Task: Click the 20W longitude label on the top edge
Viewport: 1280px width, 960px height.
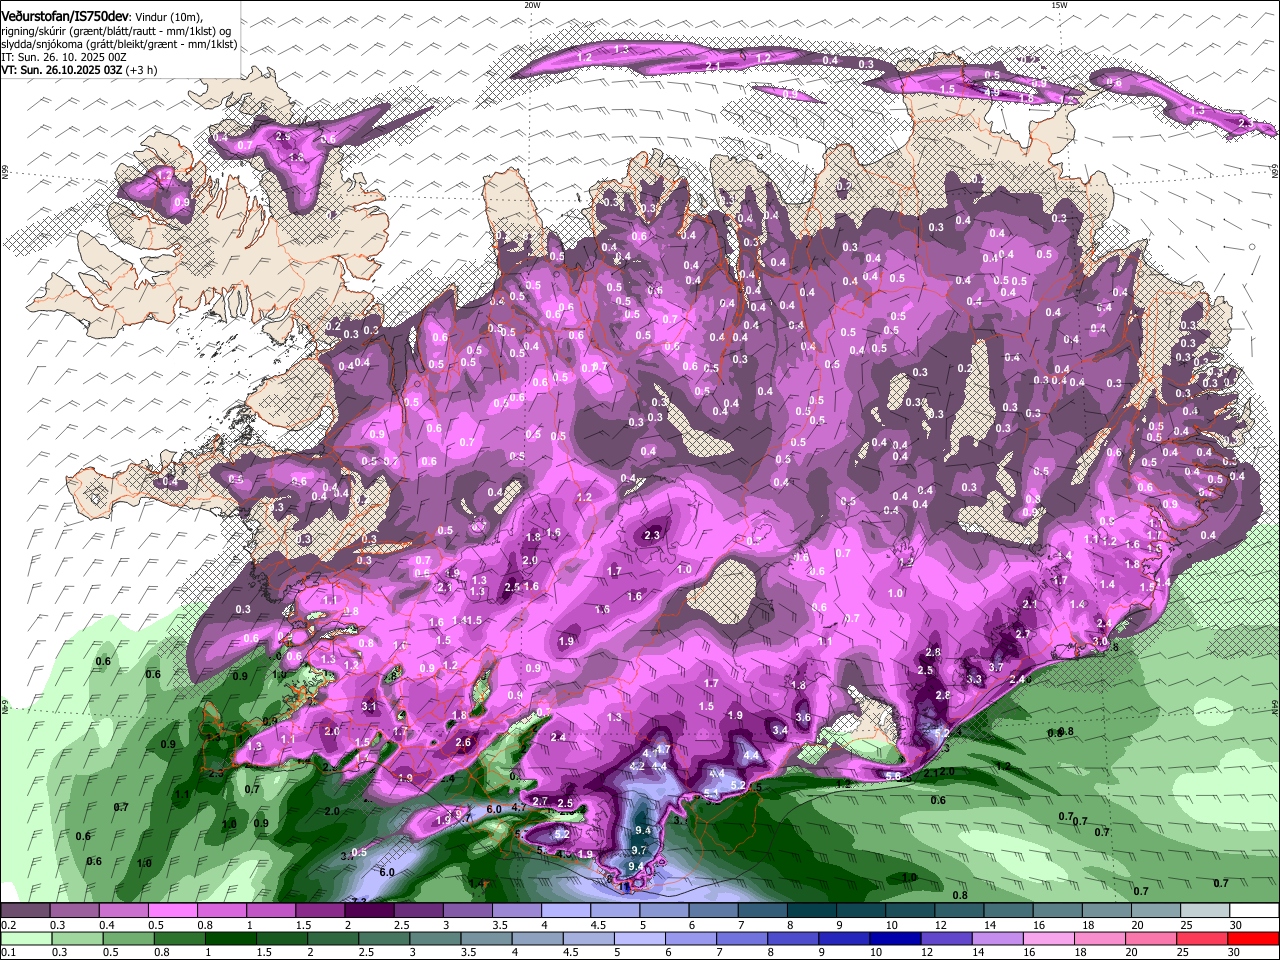Action: click(x=532, y=5)
